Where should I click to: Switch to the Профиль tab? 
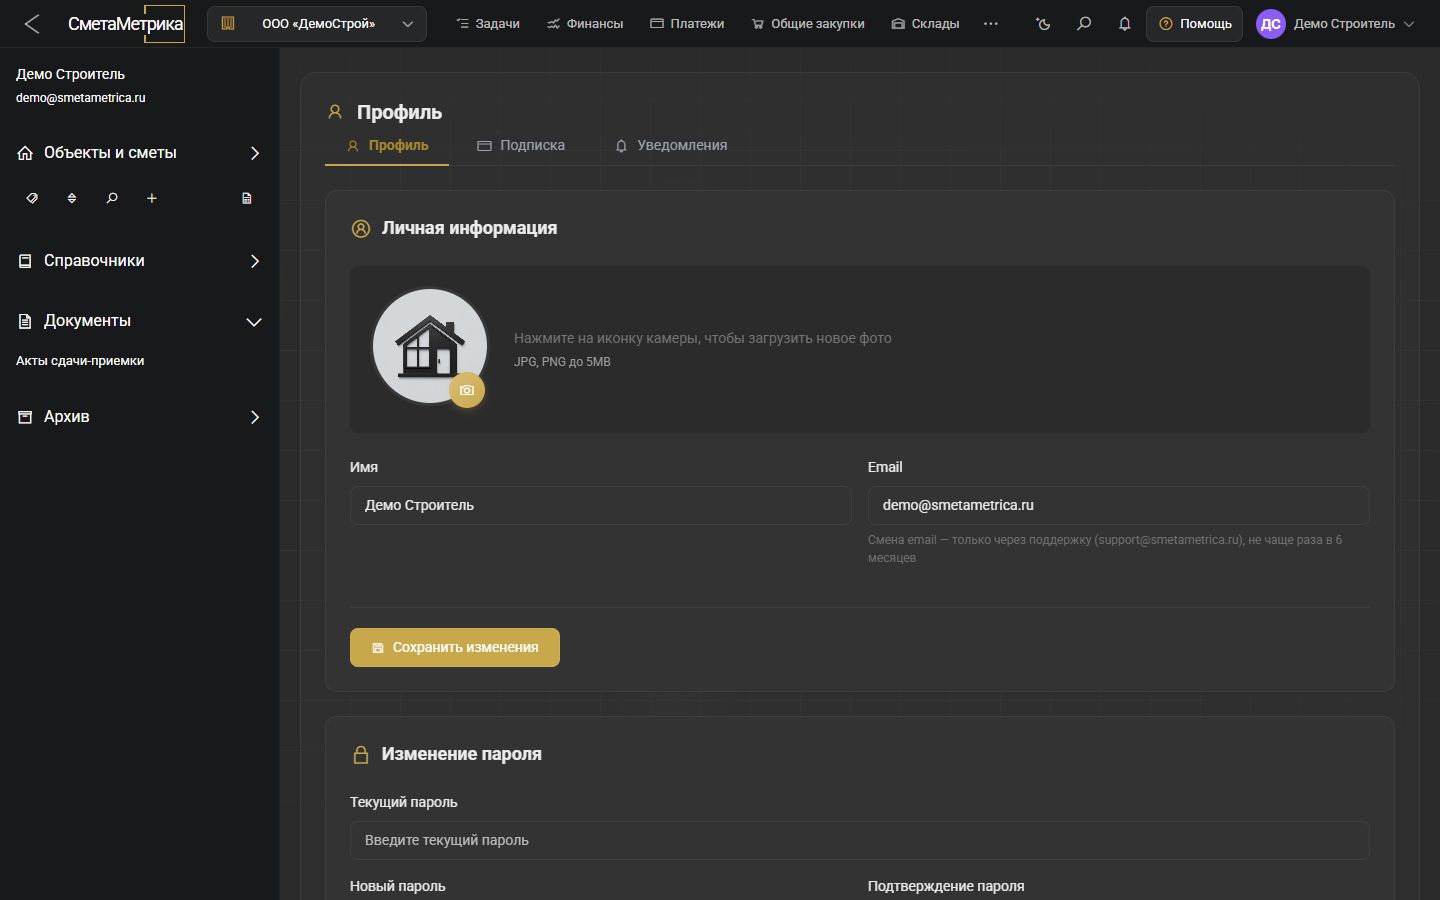387,146
